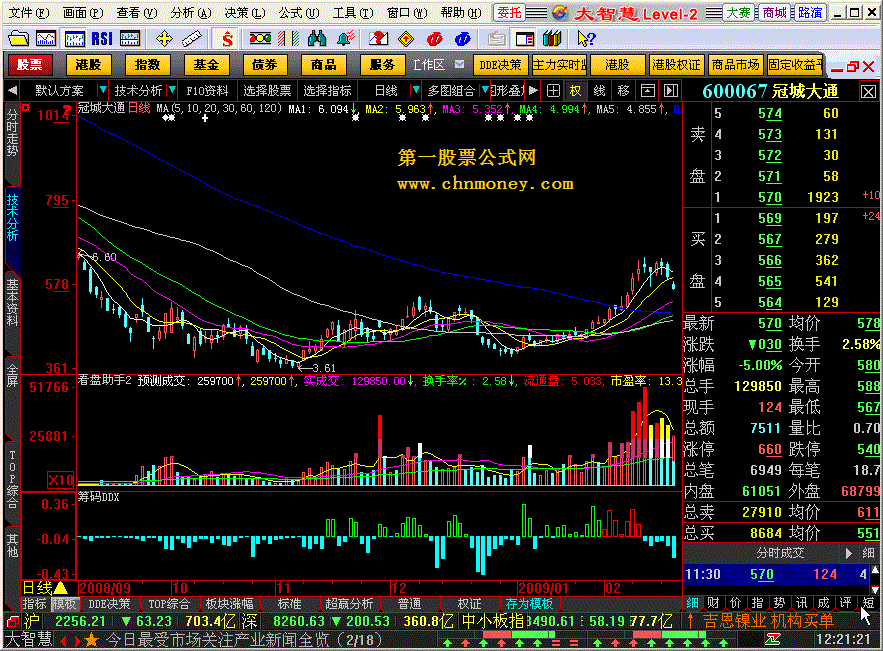Viewport: 883px width, 651px height.
Task: Click the 港股 button beside 股票
Action: click(x=88, y=65)
